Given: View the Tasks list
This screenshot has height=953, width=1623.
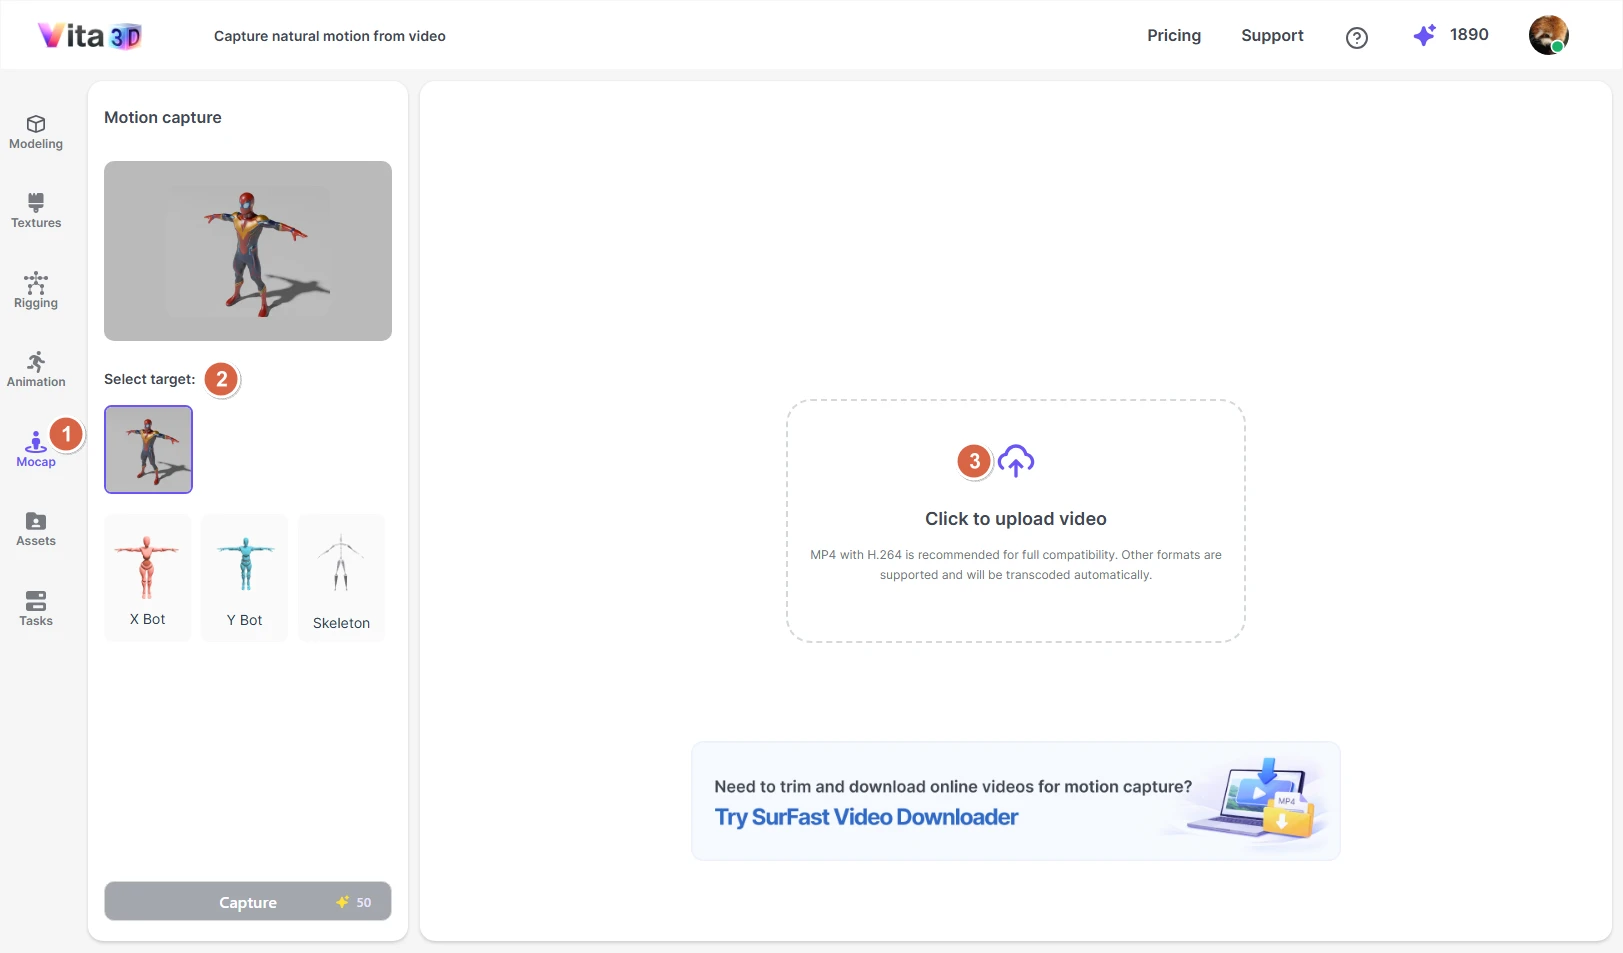Looking at the screenshot, I should [x=36, y=608].
